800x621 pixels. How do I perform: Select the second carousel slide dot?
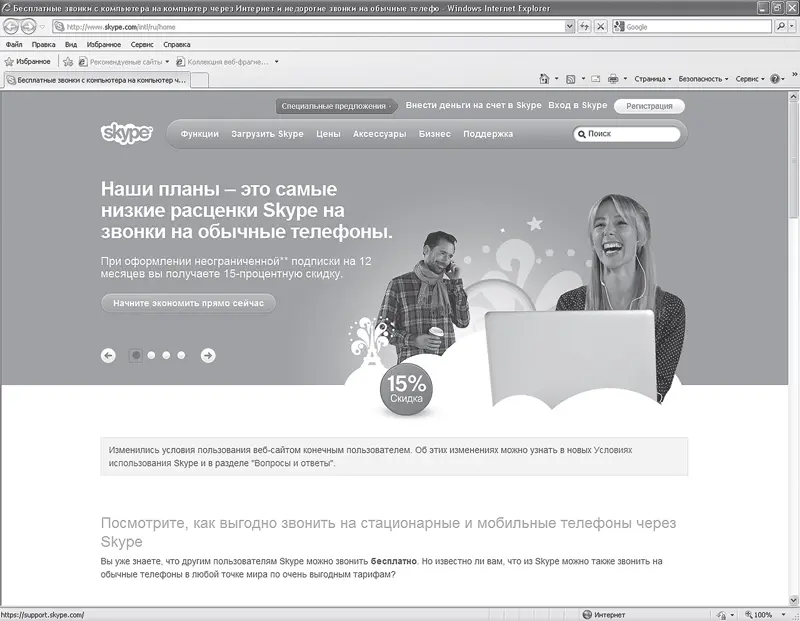click(151, 355)
